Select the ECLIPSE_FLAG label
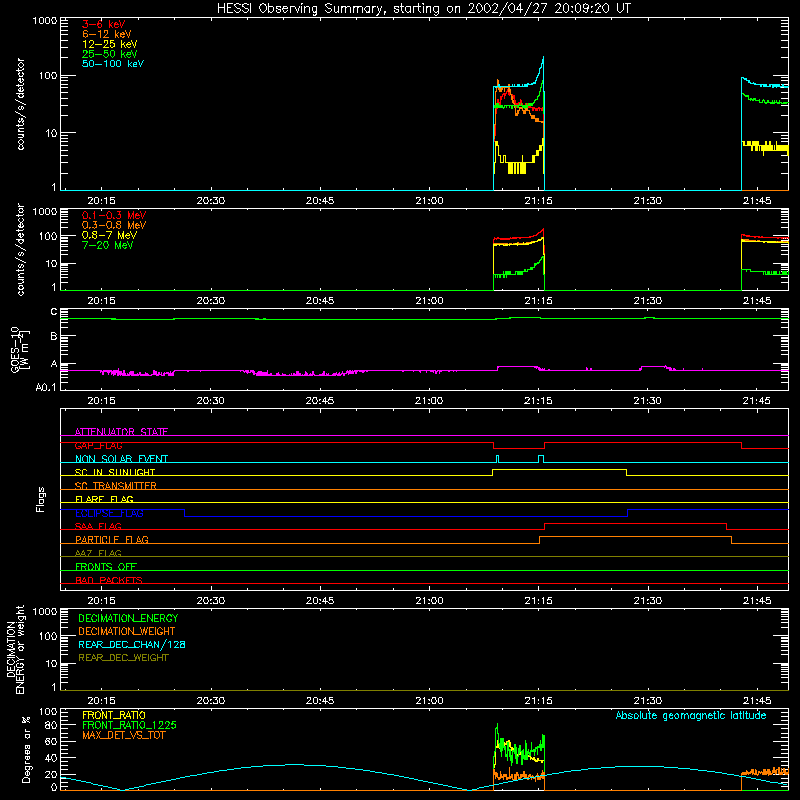Image resolution: width=800 pixels, height=800 pixels. click(x=109, y=513)
